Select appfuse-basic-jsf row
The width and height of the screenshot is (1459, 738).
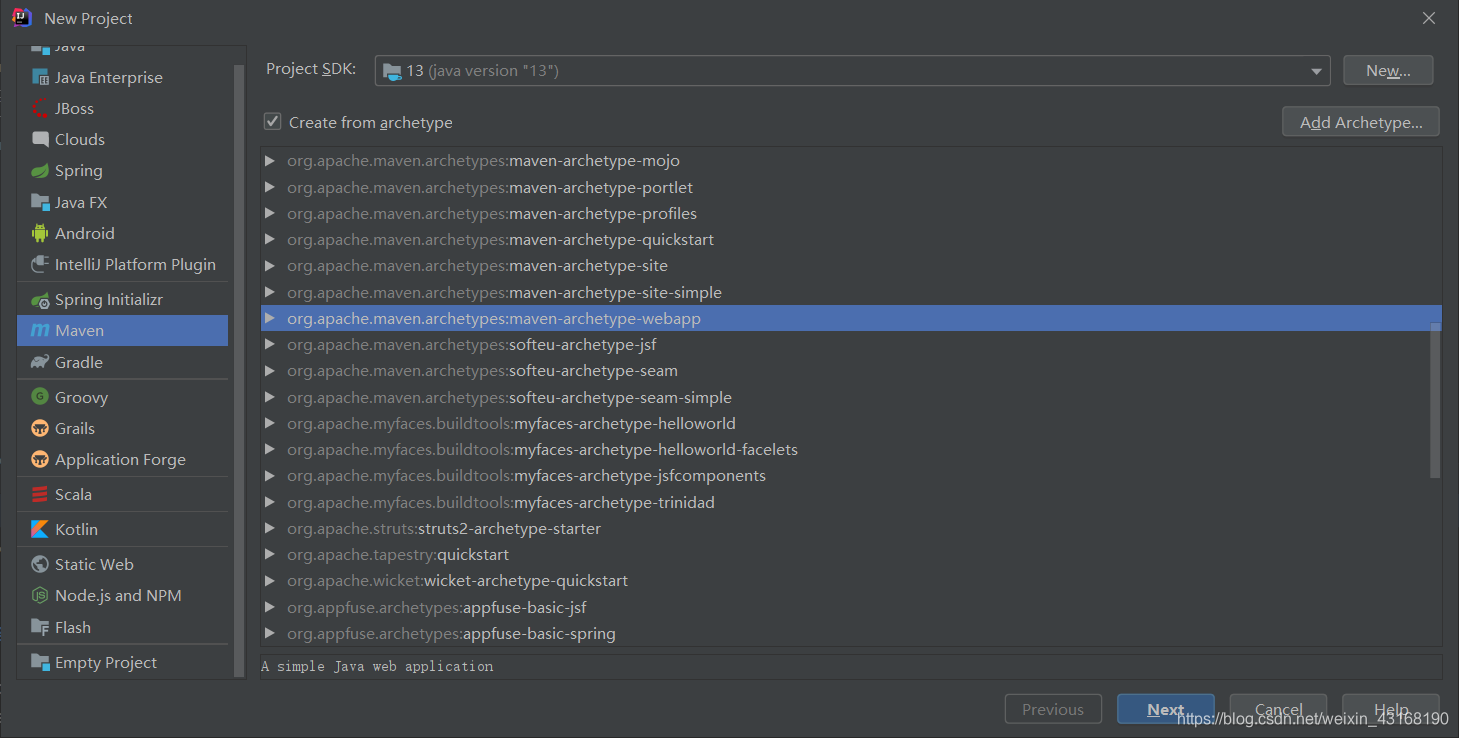tap(851, 607)
